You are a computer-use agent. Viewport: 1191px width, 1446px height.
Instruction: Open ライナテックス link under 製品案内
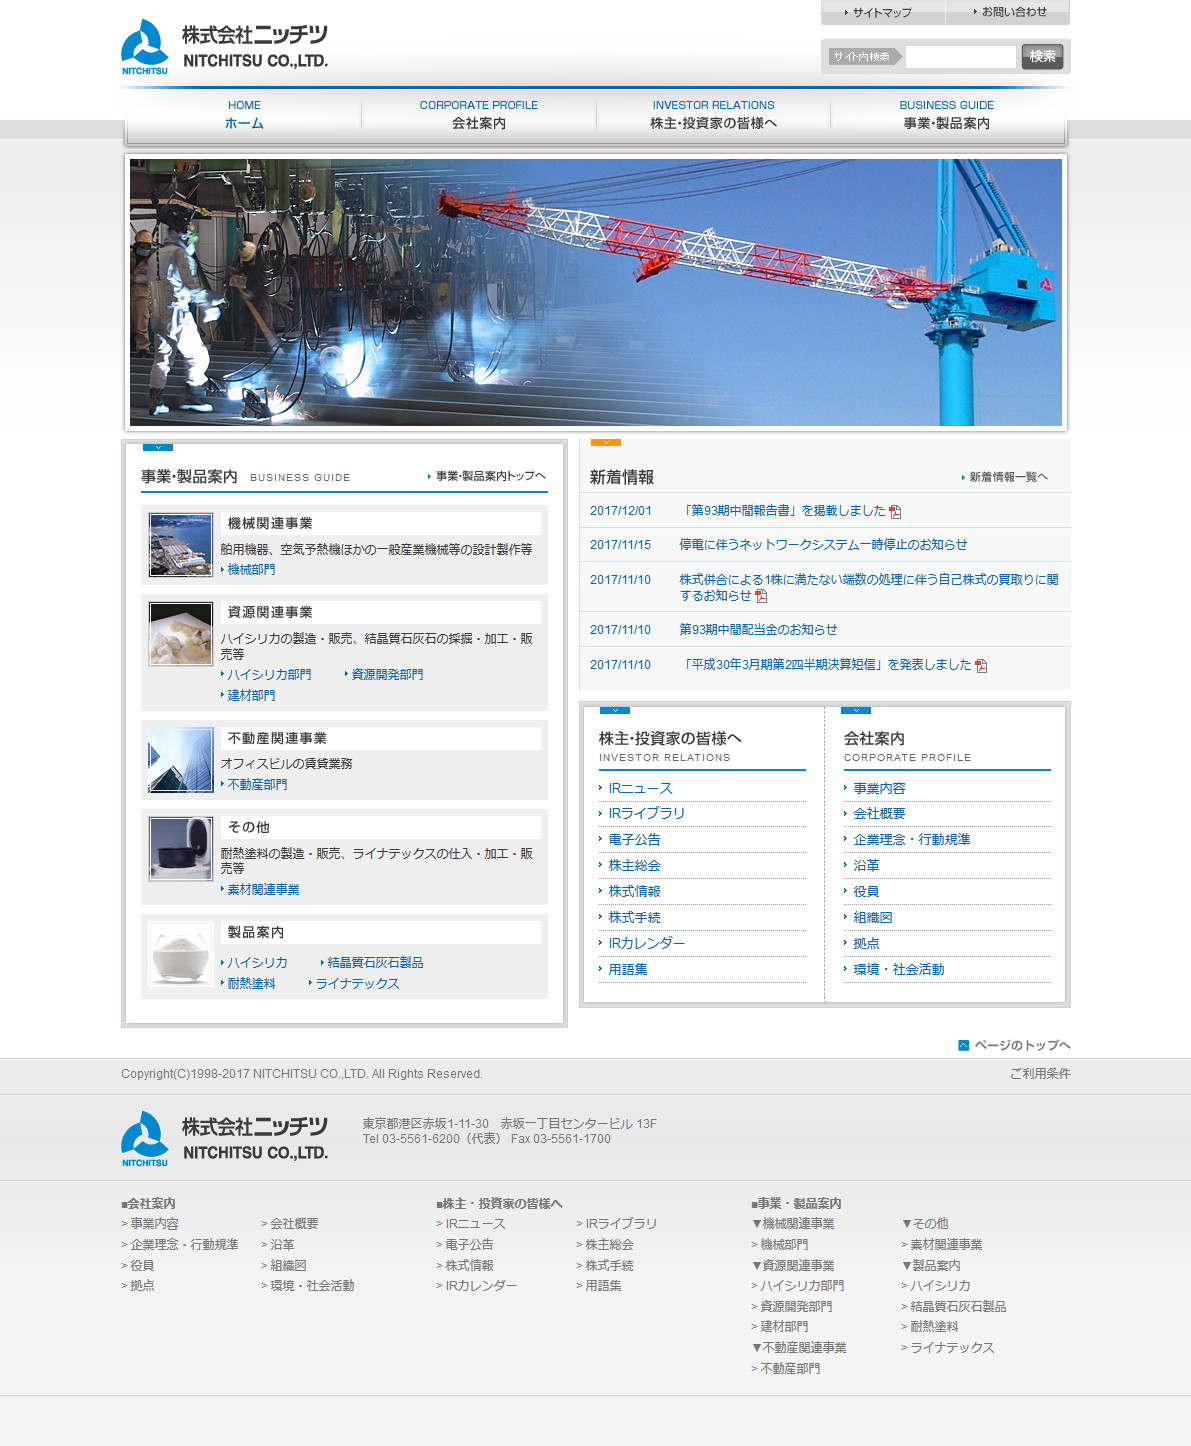(x=357, y=984)
